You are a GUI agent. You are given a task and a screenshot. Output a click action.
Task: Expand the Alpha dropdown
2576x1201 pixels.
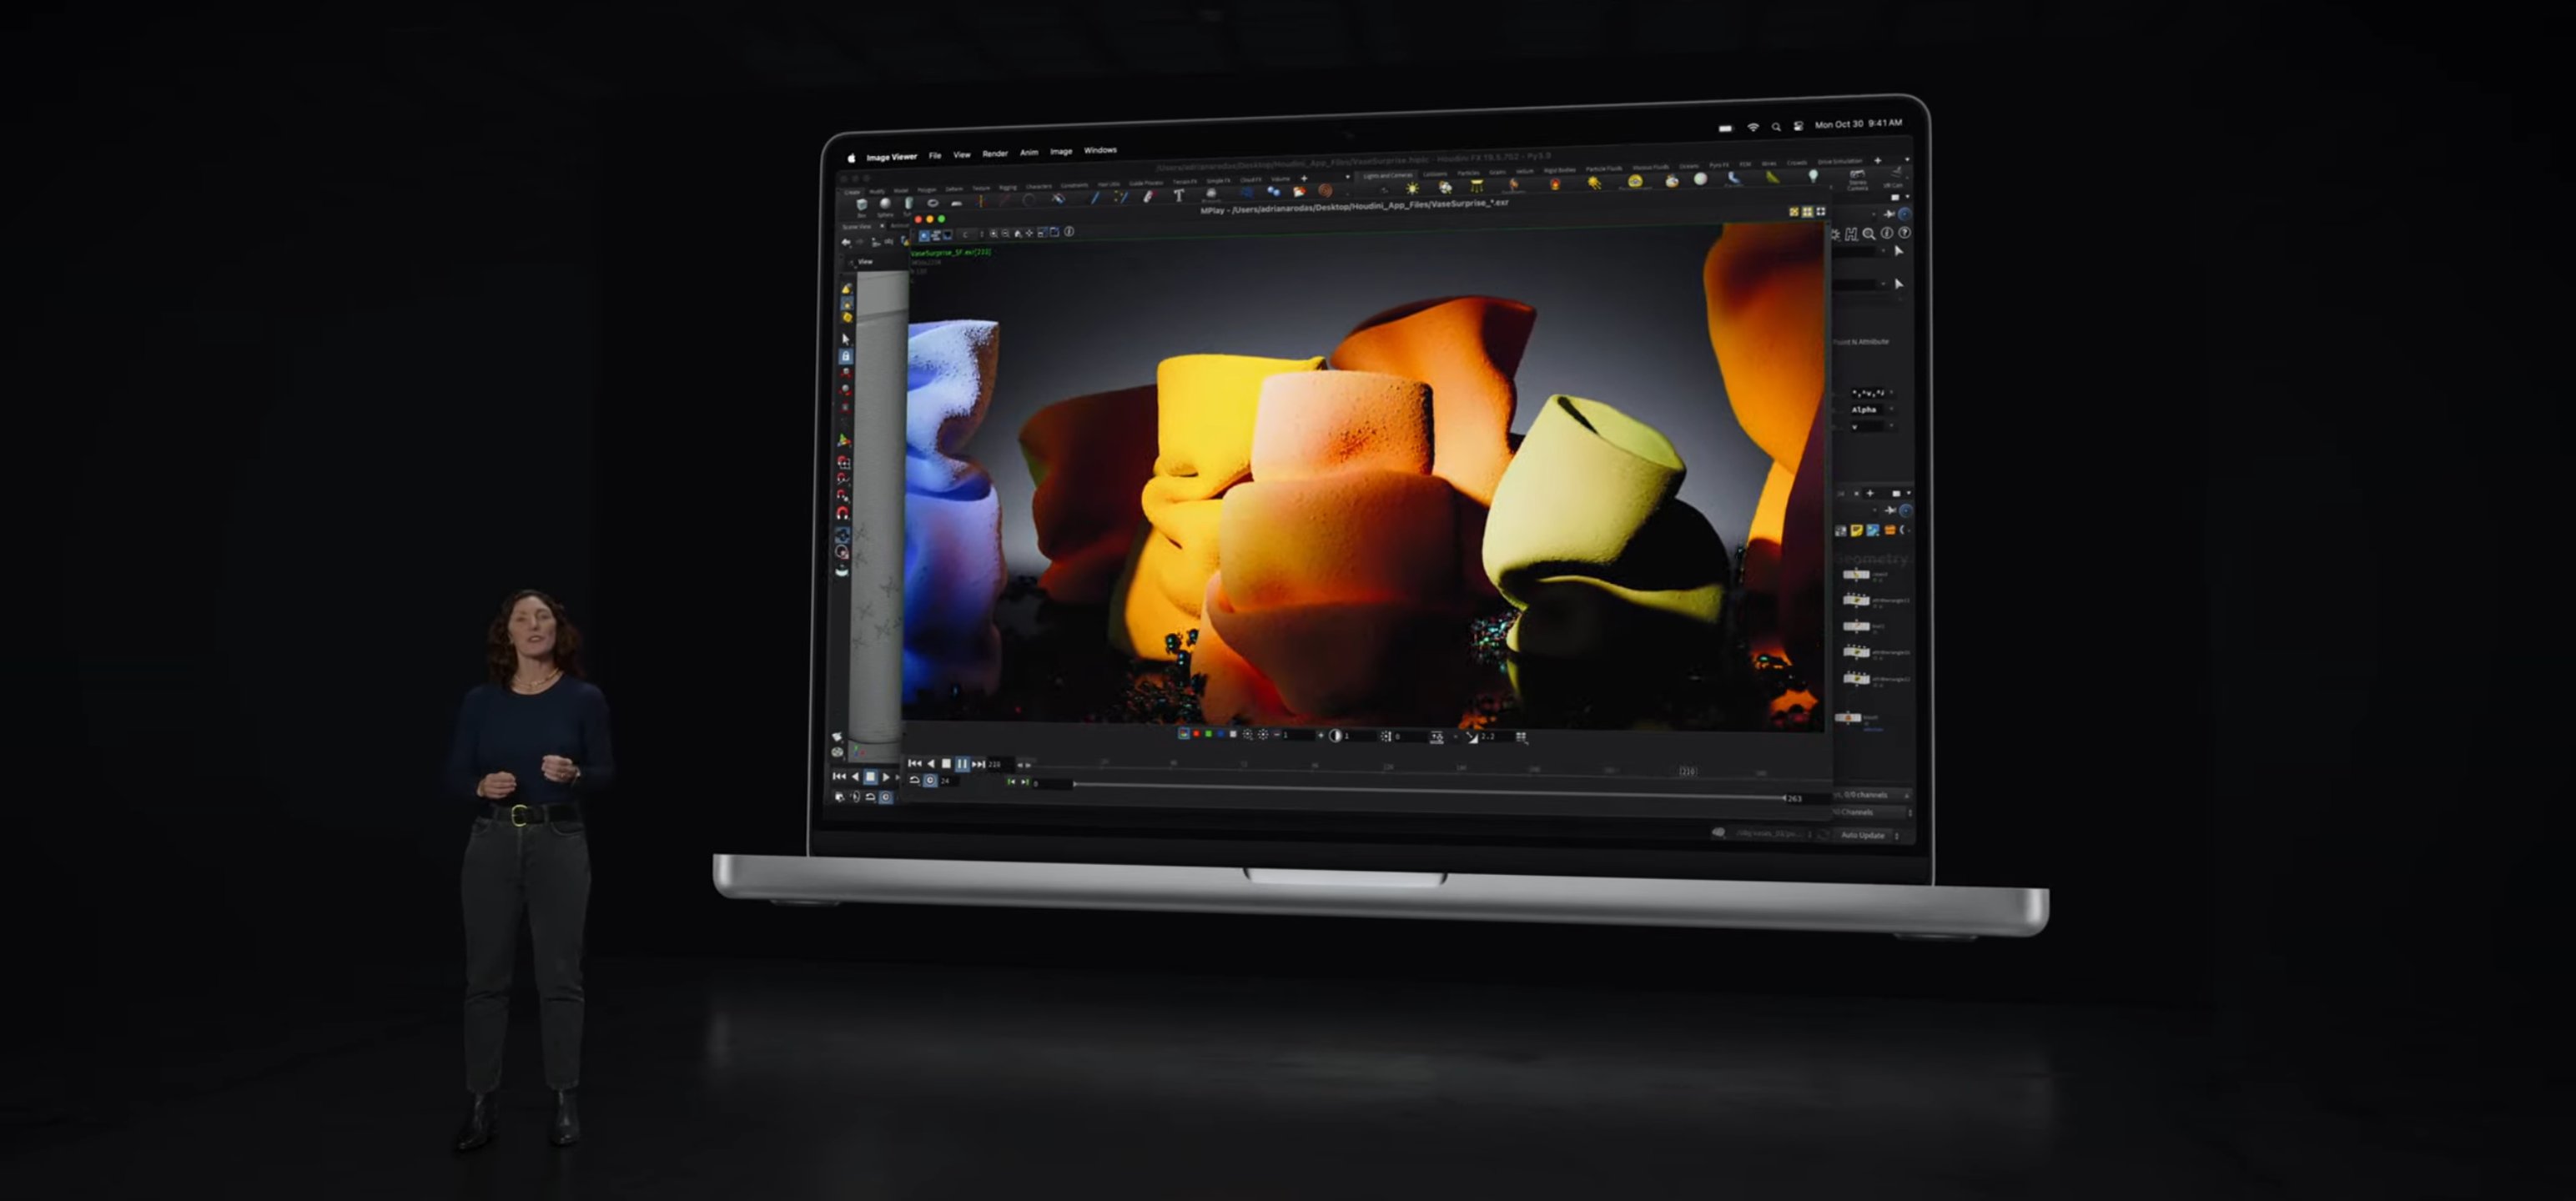(1869, 410)
